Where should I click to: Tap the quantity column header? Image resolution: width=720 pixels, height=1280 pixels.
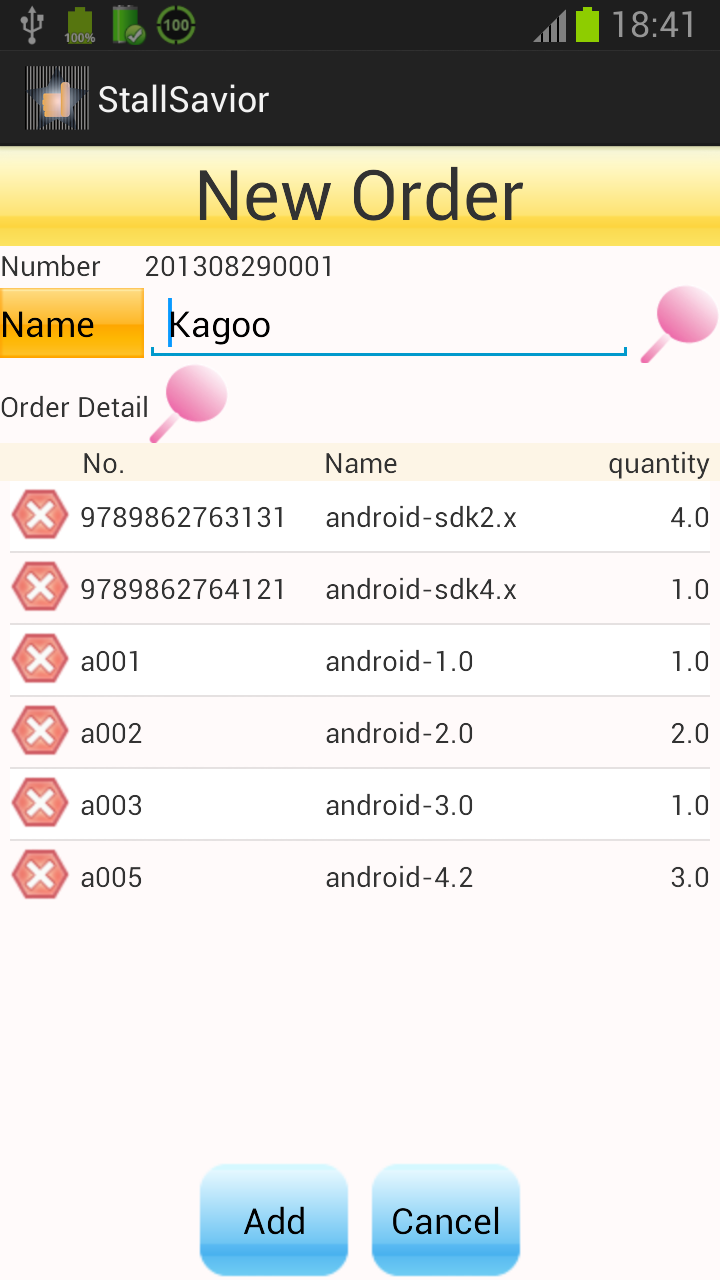click(x=659, y=464)
